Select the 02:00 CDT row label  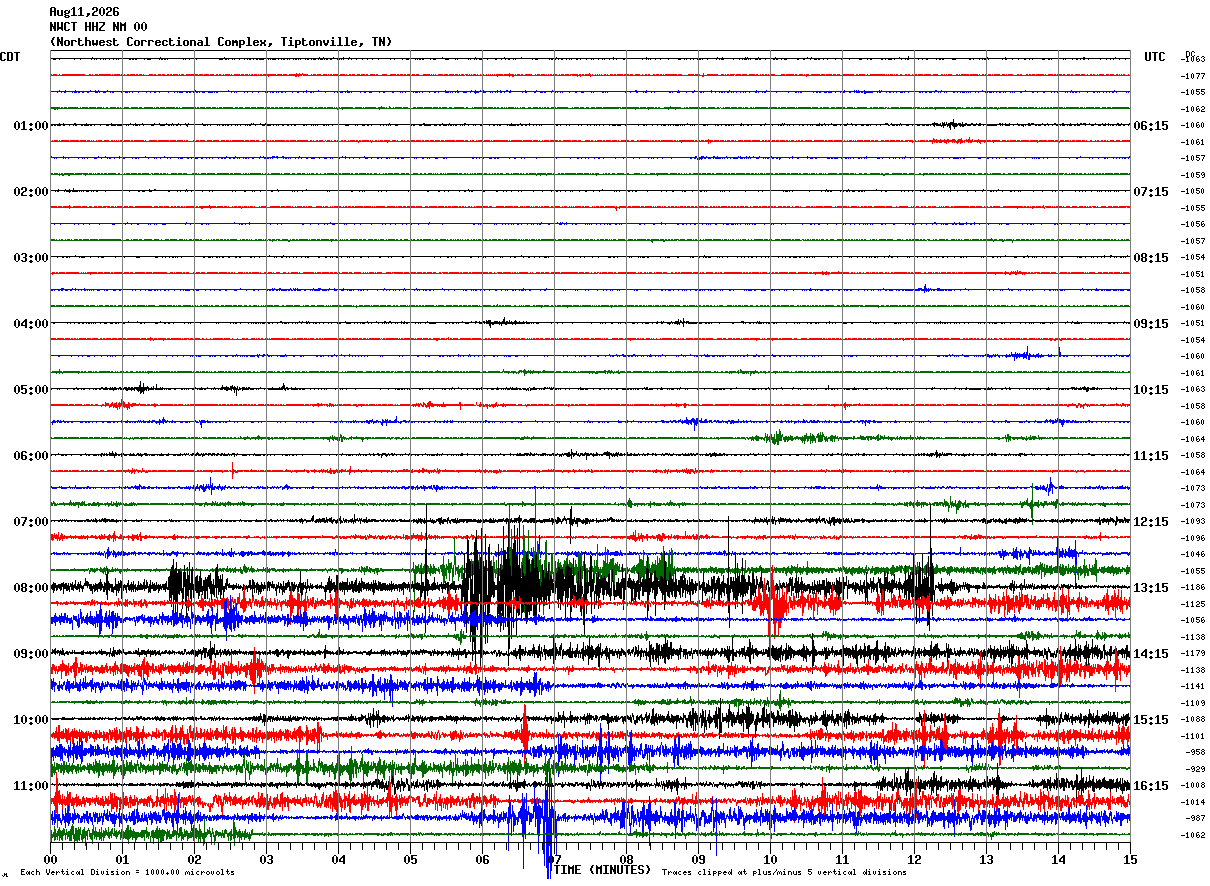[x=31, y=192]
